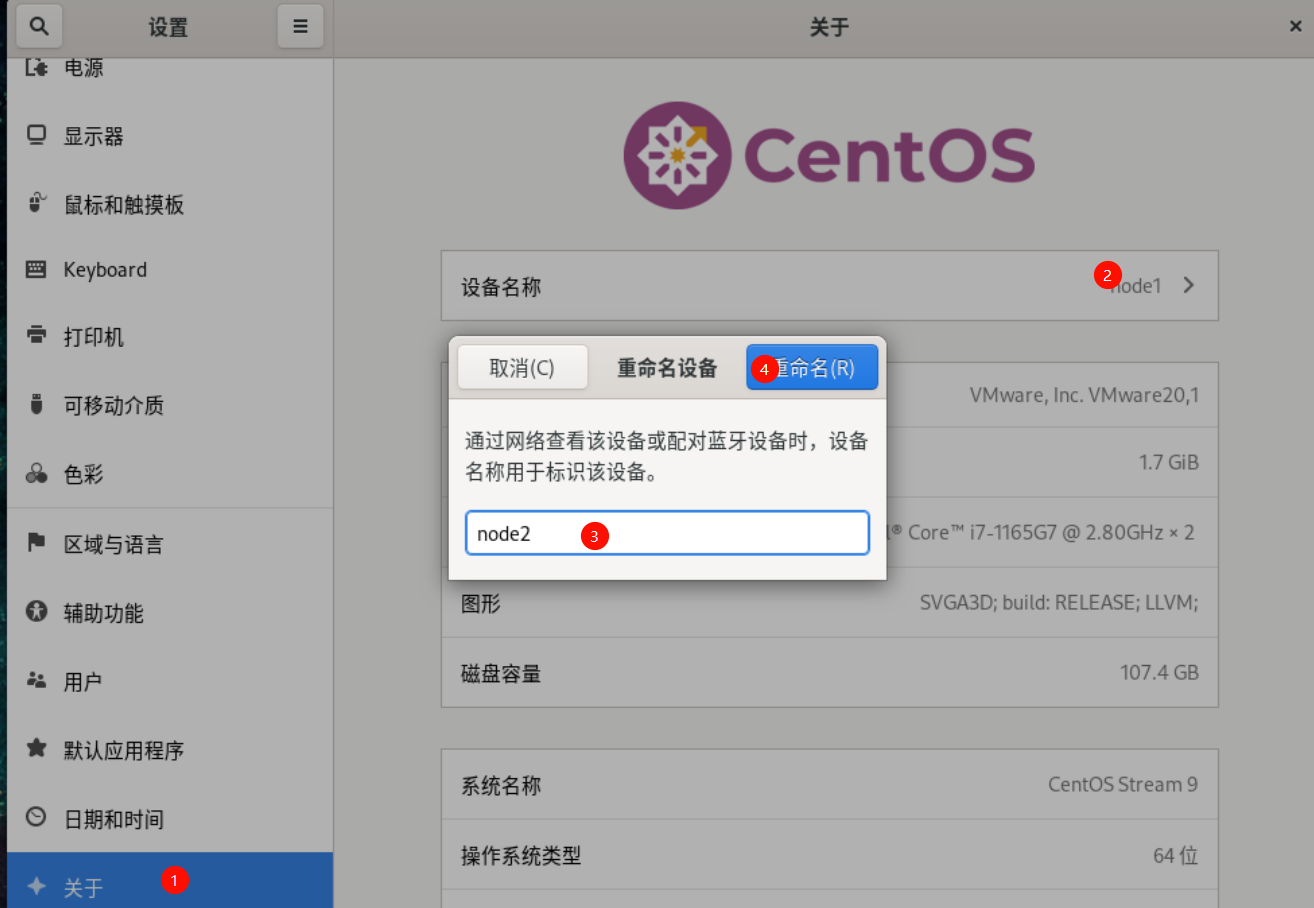Click the 重命名设备 dialog title
The image size is (1314, 908).
pyautogui.click(x=667, y=368)
